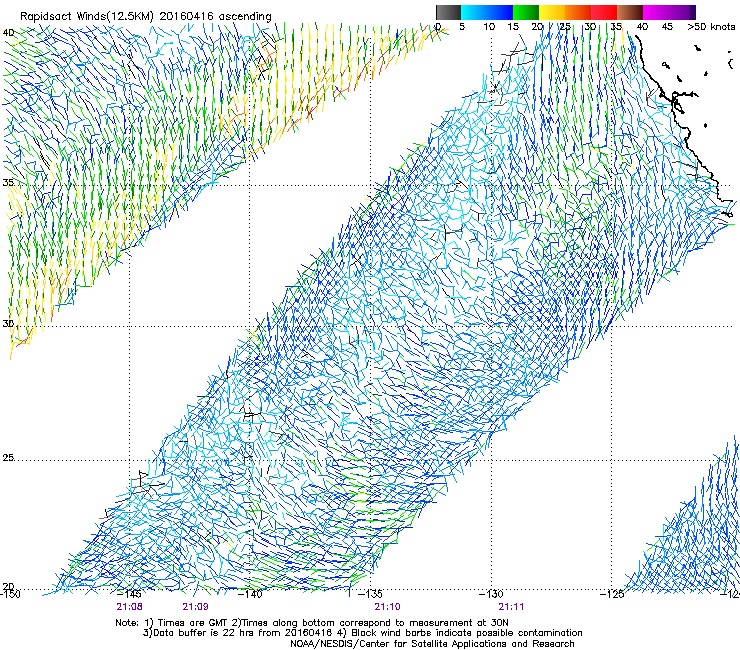
Task: Click the latitude label '30' on left axis
Action: (x=8, y=324)
